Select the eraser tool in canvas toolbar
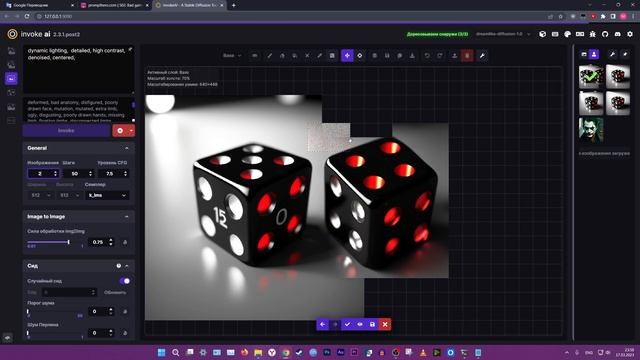The height and width of the screenshot is (360, 640). (282, 56)
